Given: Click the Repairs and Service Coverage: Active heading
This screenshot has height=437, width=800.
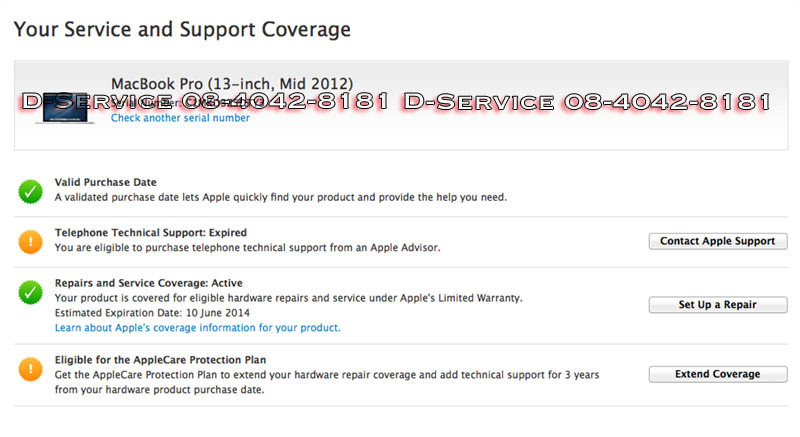Looking at the screenshot, I should 148,283.
